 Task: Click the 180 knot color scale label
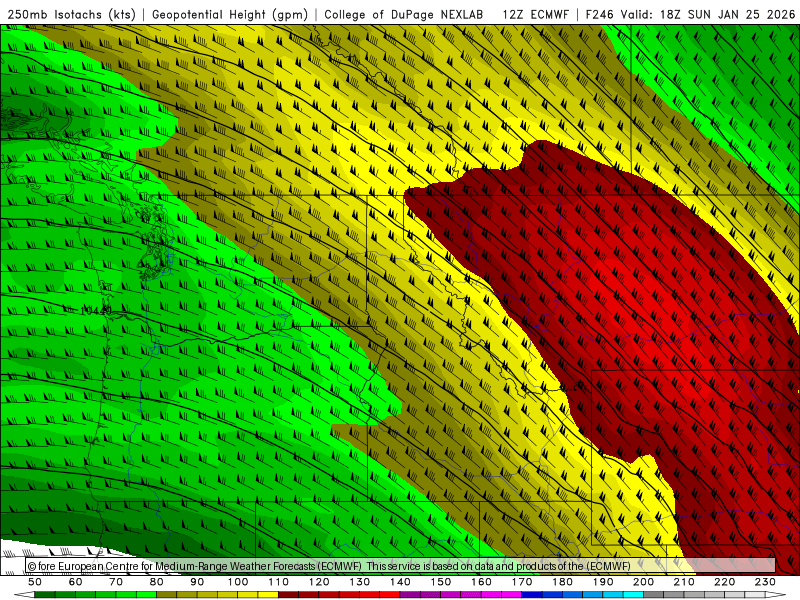[563, 582]
